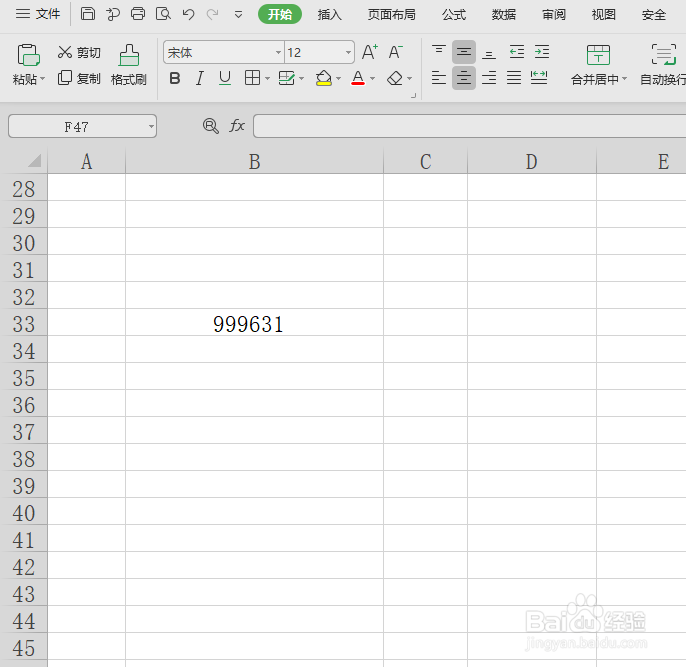Expand the cell style dropdown arrow
This screenshot has height=667, width=686.
pos(301,79)
